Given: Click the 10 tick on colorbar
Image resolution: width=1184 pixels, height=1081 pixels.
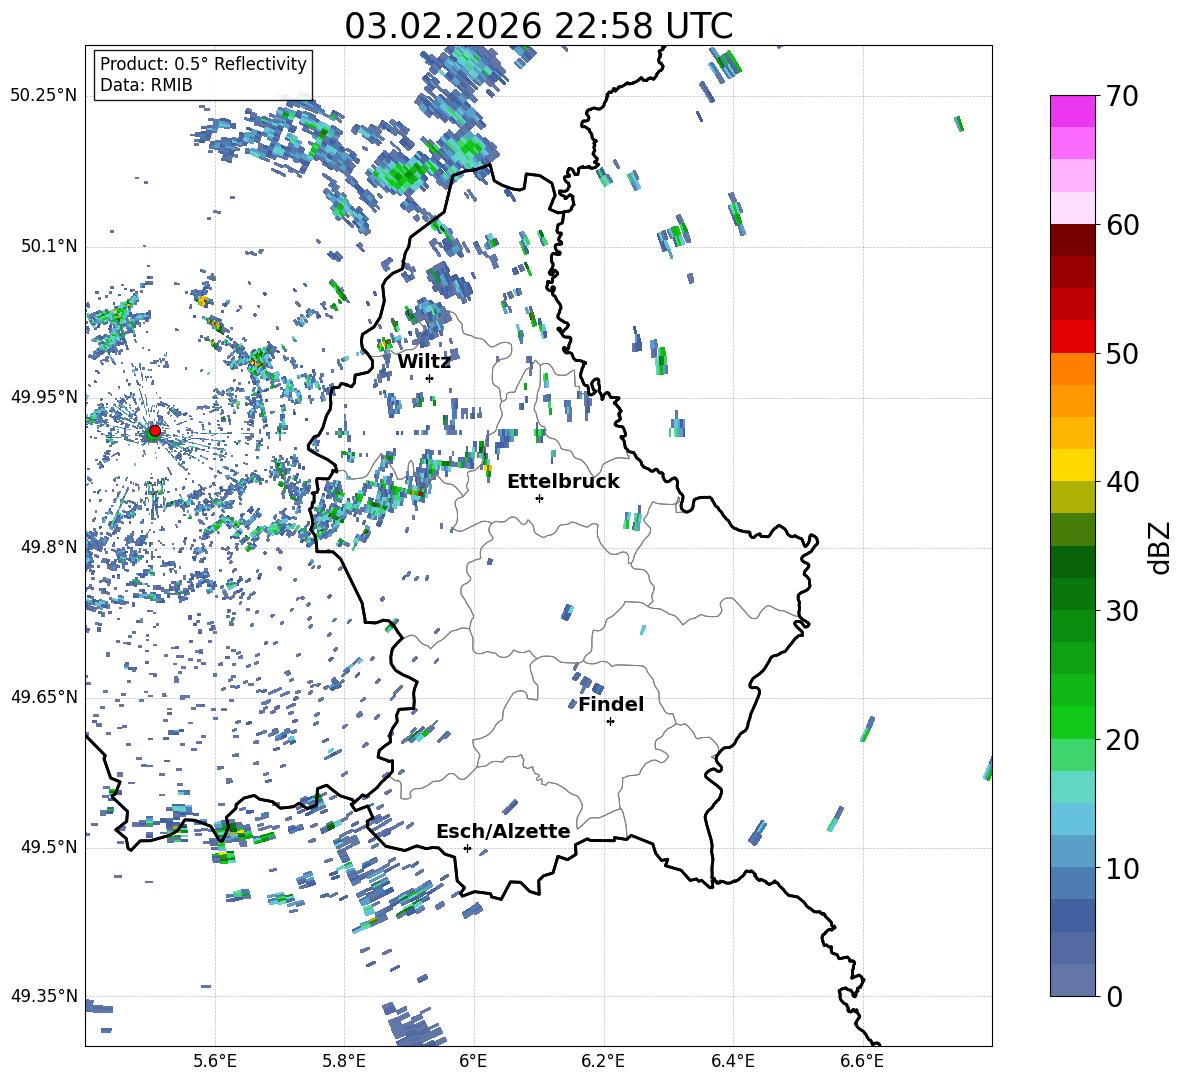Looking at the screenshot, I should pyautogui.click(x=1121, y=868).
